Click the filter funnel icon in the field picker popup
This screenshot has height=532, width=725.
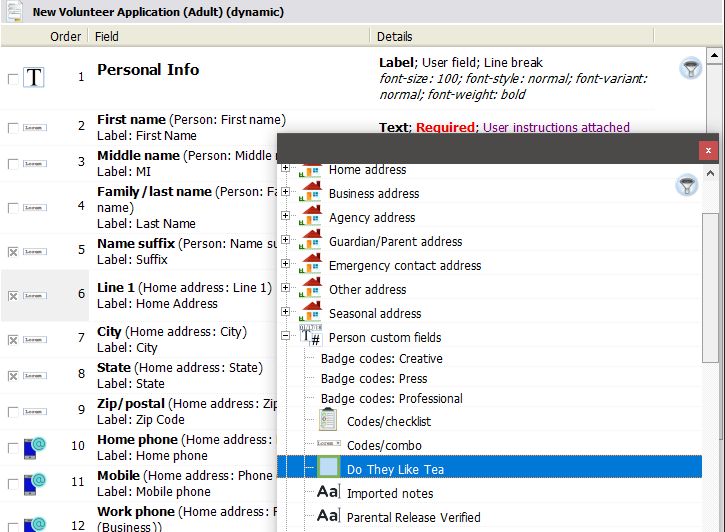click(686, 185)
